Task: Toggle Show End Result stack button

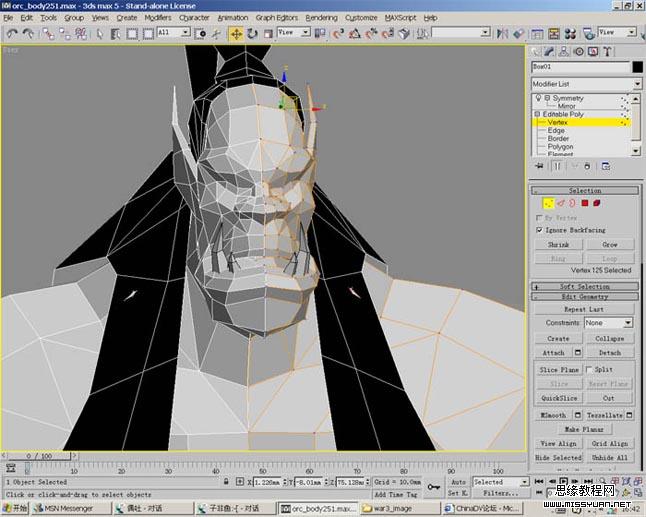Action: (557, 166)
